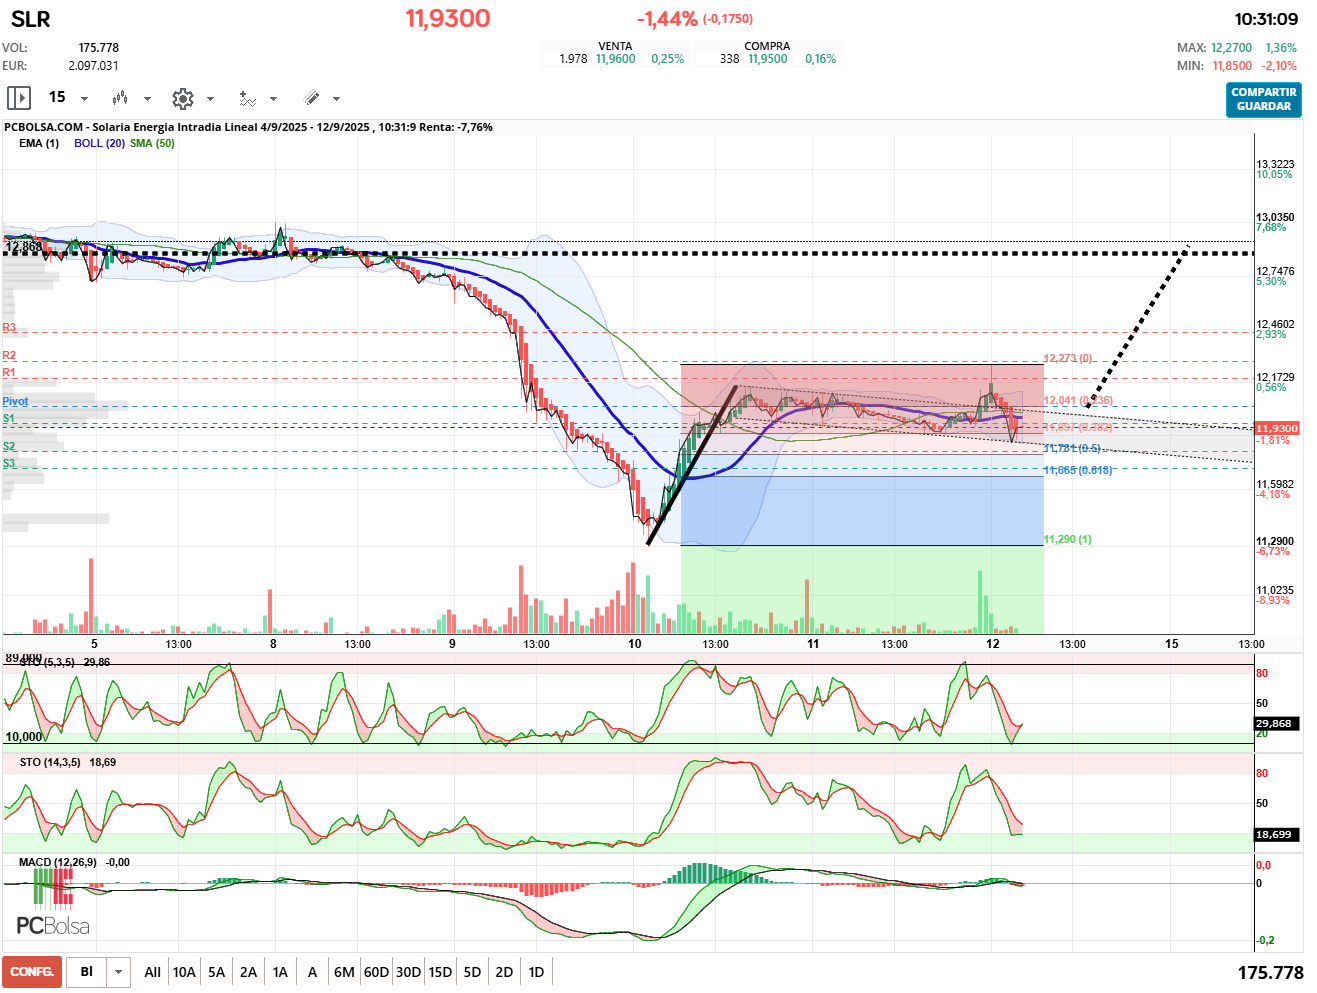Screen dimensions: 1317x993
Task: Expand the chart type dropdown arrow
Action: point(147,99)
